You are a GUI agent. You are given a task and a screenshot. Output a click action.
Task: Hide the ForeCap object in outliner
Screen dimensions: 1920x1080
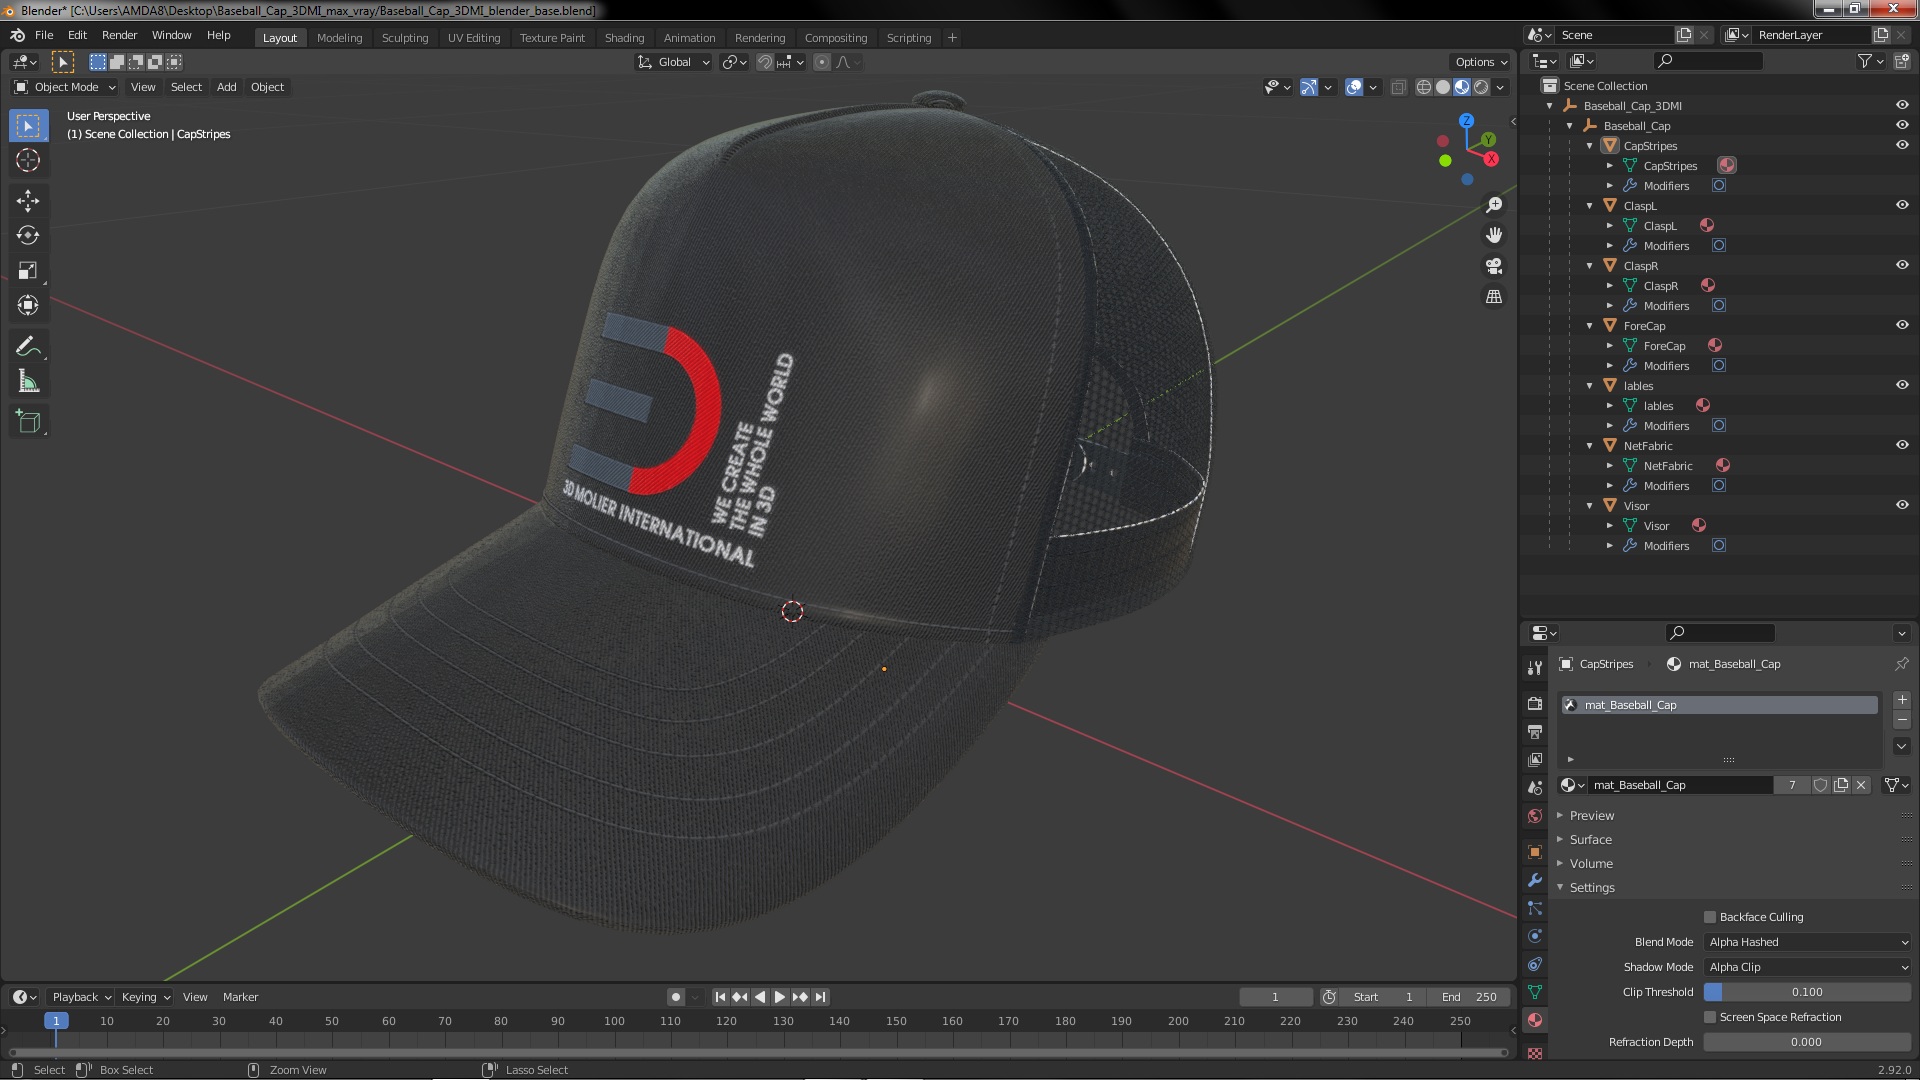[x=1902, y=325]
